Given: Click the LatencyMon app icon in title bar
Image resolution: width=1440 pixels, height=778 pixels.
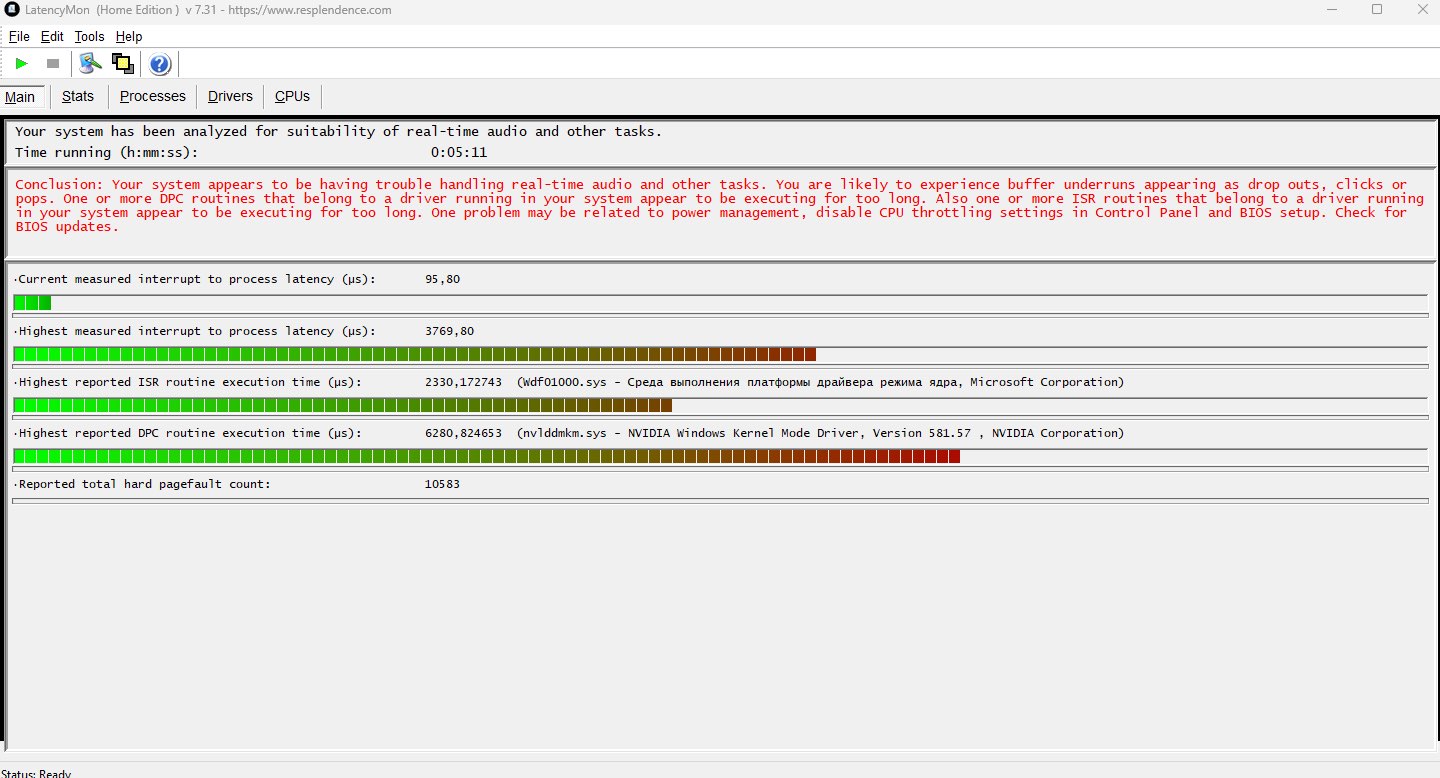Looking at the screenshot, I should (x=12, y=10).
